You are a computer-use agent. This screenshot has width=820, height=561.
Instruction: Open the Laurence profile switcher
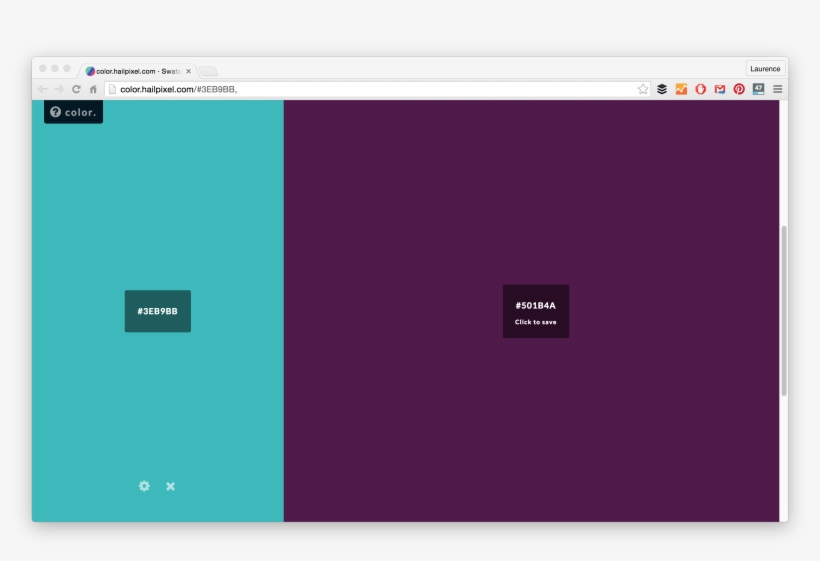tap(765, 69)
